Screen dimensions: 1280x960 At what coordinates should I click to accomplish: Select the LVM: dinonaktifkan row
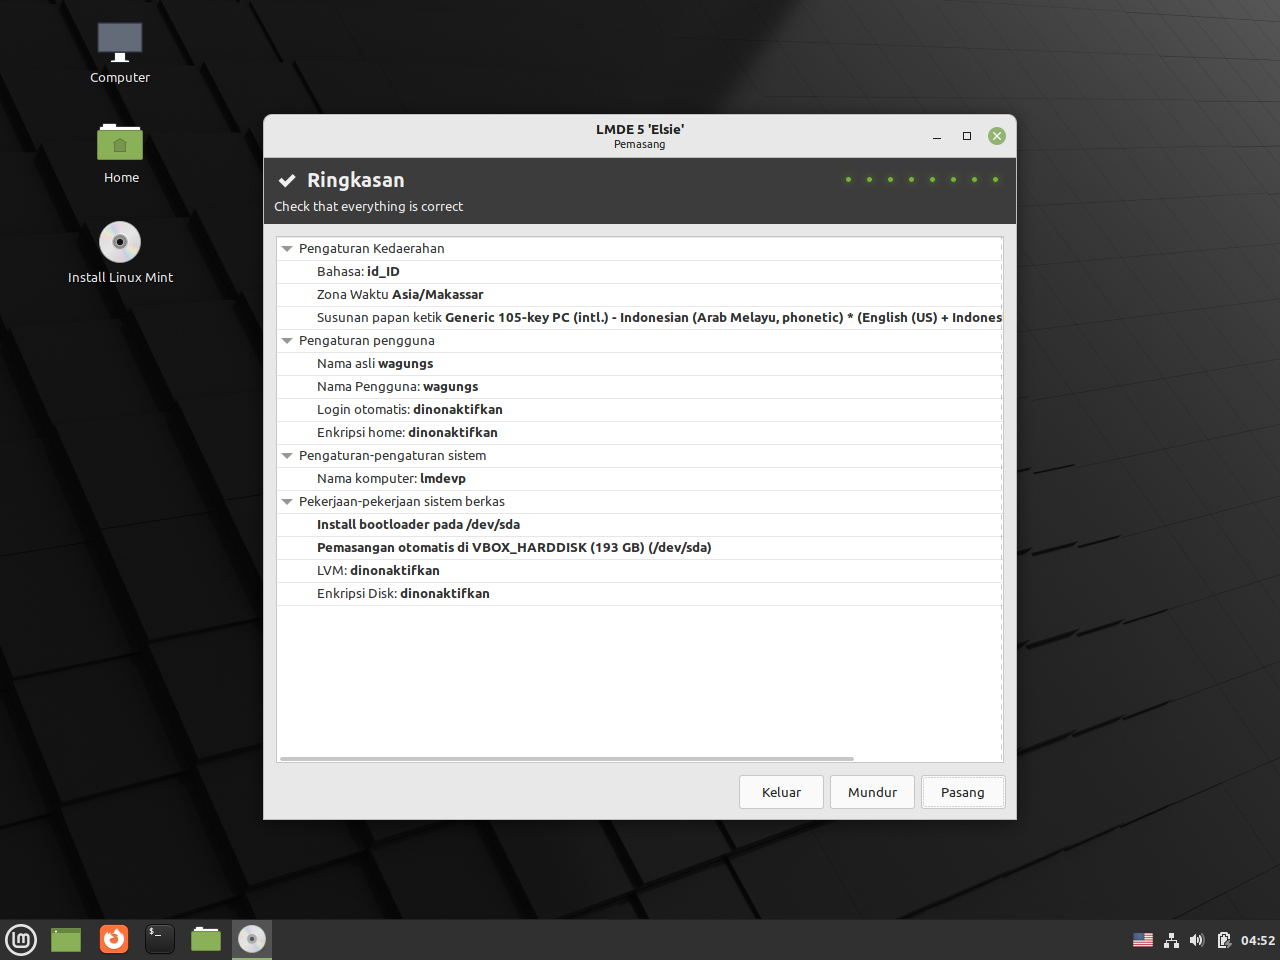pyautogui.click(x=640, y=571)
